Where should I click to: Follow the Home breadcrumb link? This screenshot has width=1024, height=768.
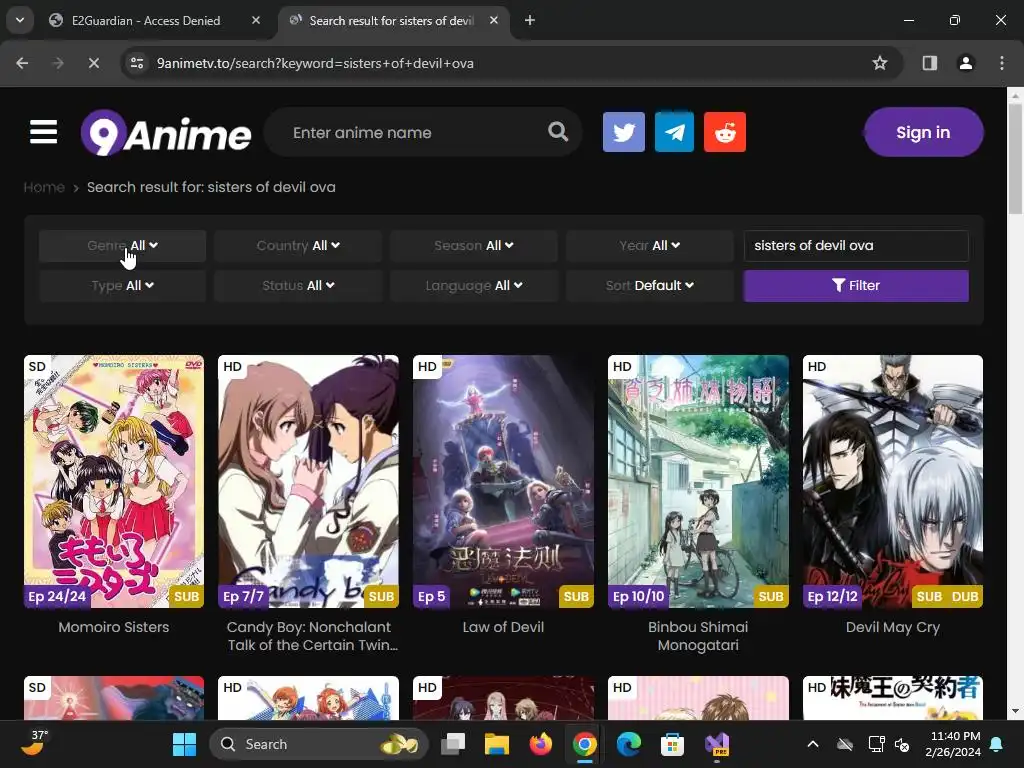tap(44, 187)
